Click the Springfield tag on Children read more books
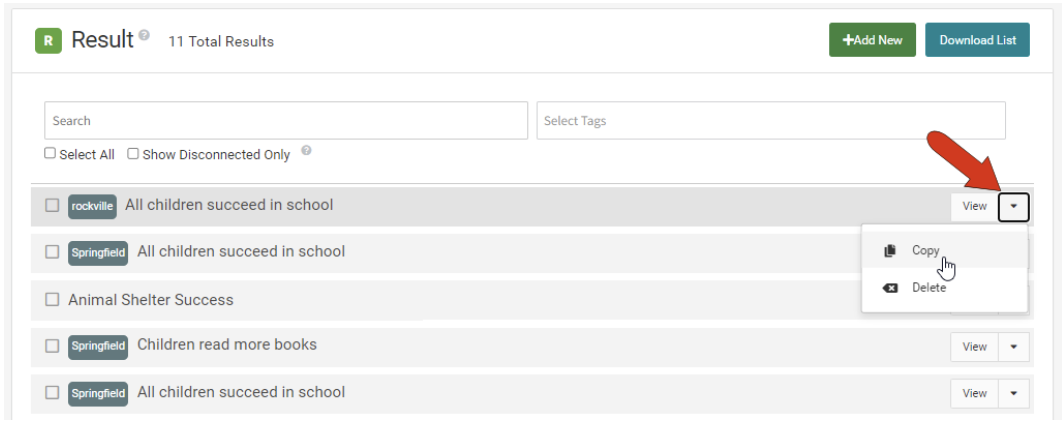Viewport: 1062px width, 424px height. (x=98, y=346)
